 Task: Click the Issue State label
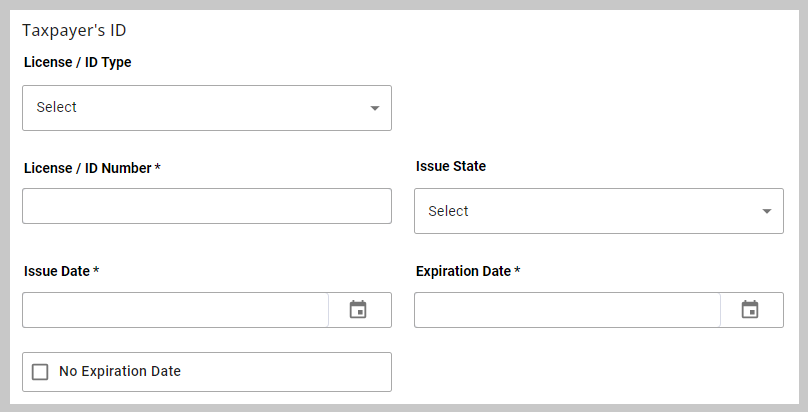[451, 166]
